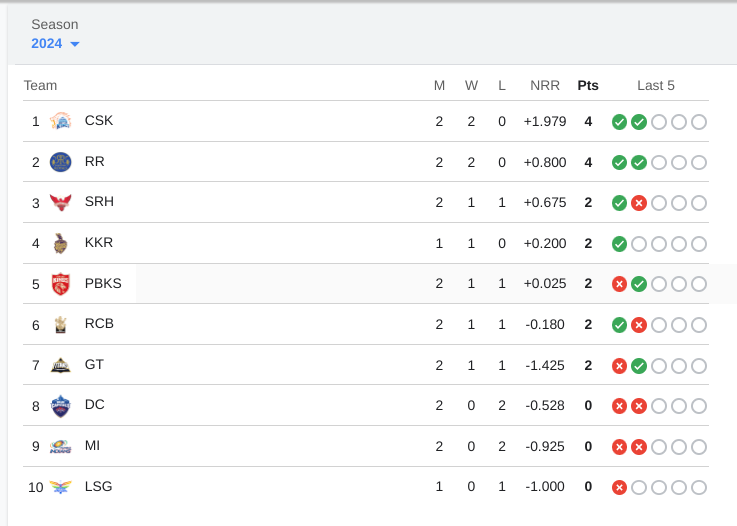Click the DC team logo
737x526 pixels.
click(61, 406)
